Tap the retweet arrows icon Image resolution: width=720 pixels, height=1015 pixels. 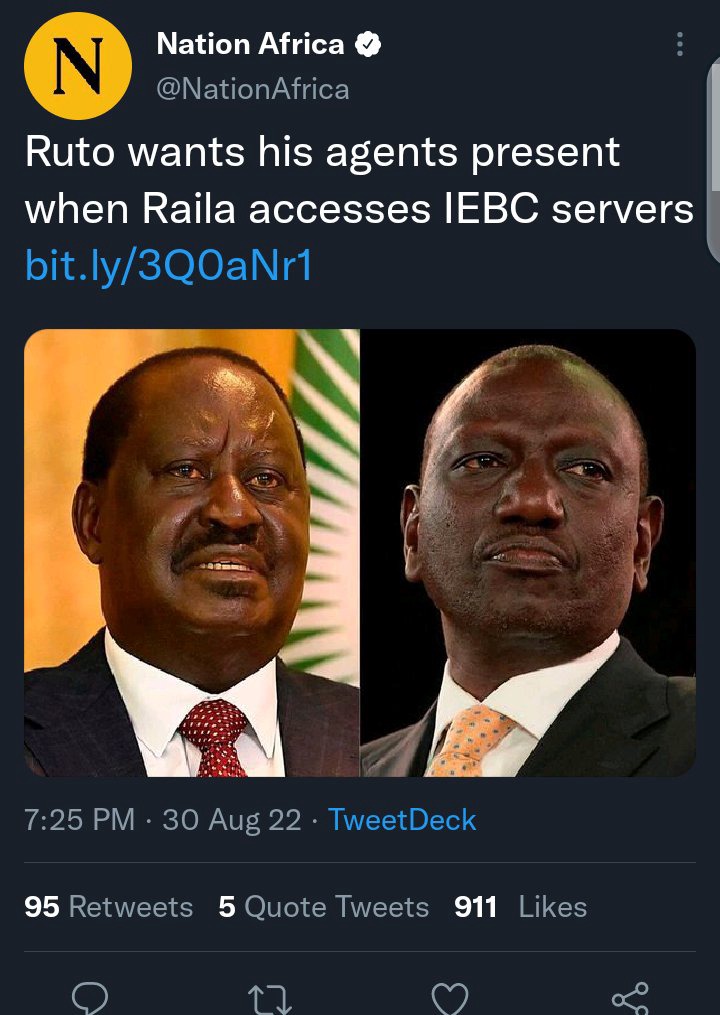[x=270, y=999]
